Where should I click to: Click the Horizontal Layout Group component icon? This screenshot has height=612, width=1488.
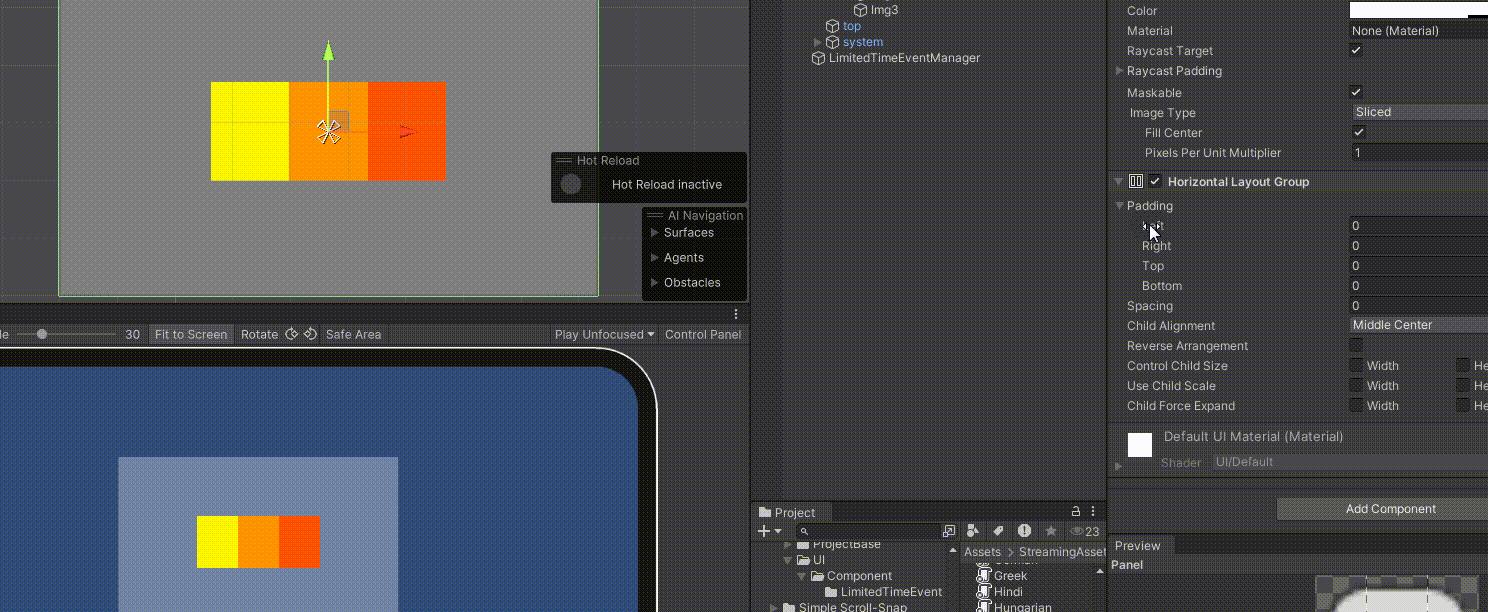point(1136,182)
